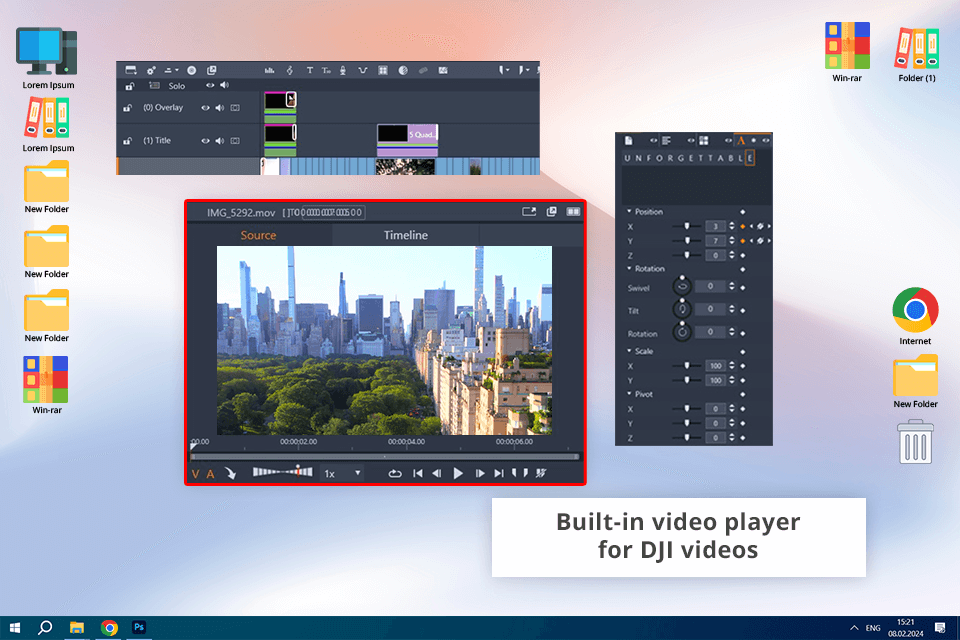
Task: Click the send-to-timeline arrow icon
Action: pyautogui.click(x=230, y=473)
